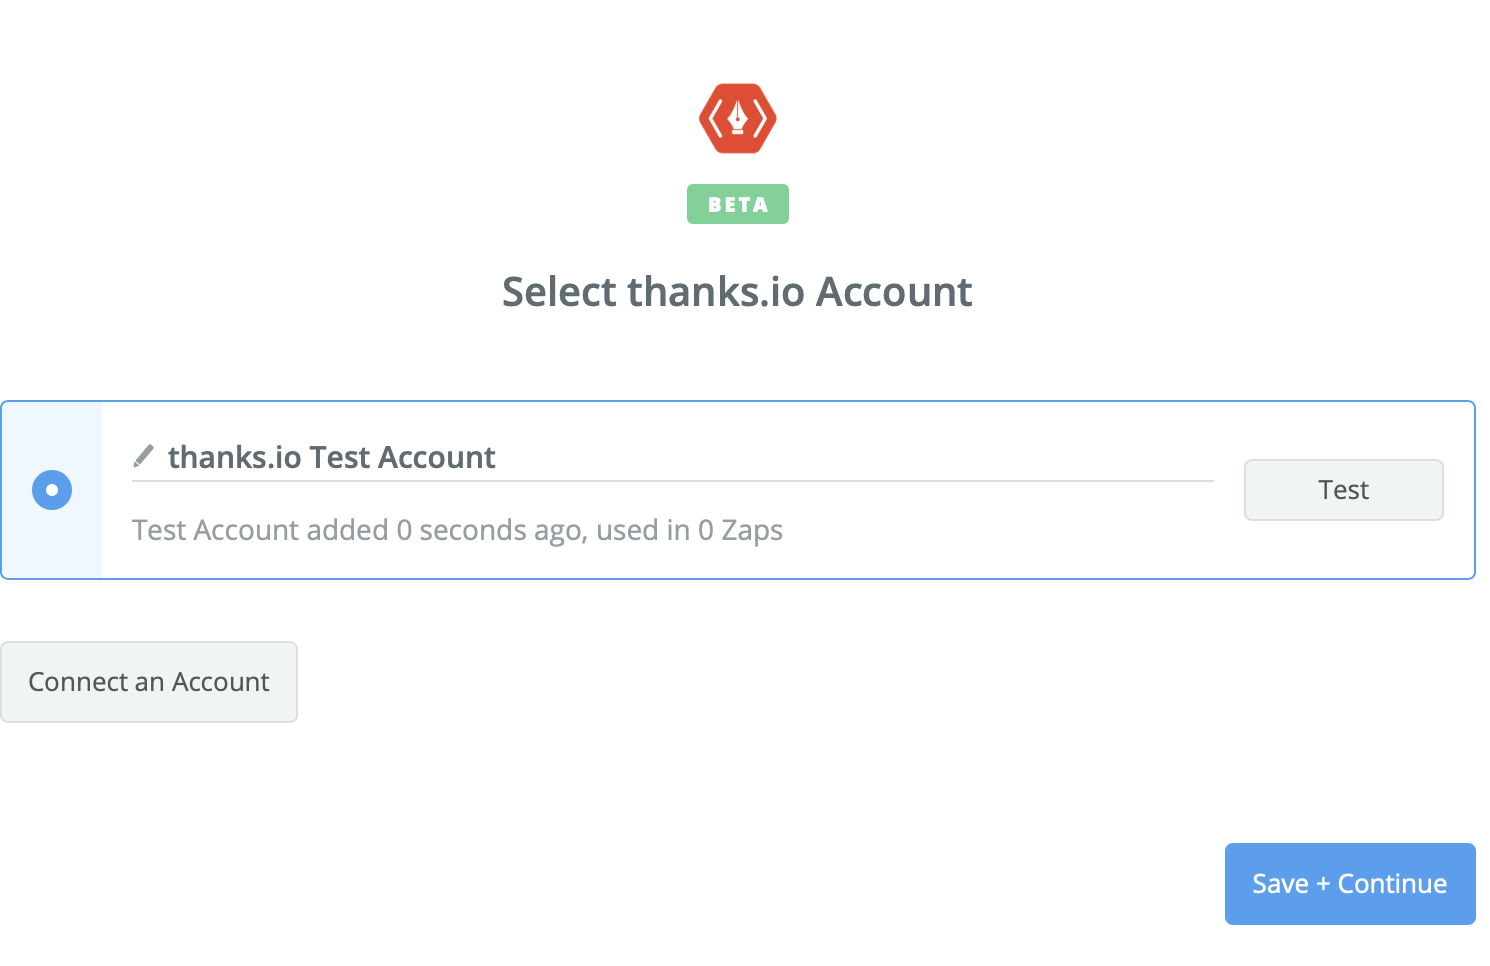Click the "used in 0 Zaps" text
The width and height of the screenshot is (1490, 966).
(689, 530)
